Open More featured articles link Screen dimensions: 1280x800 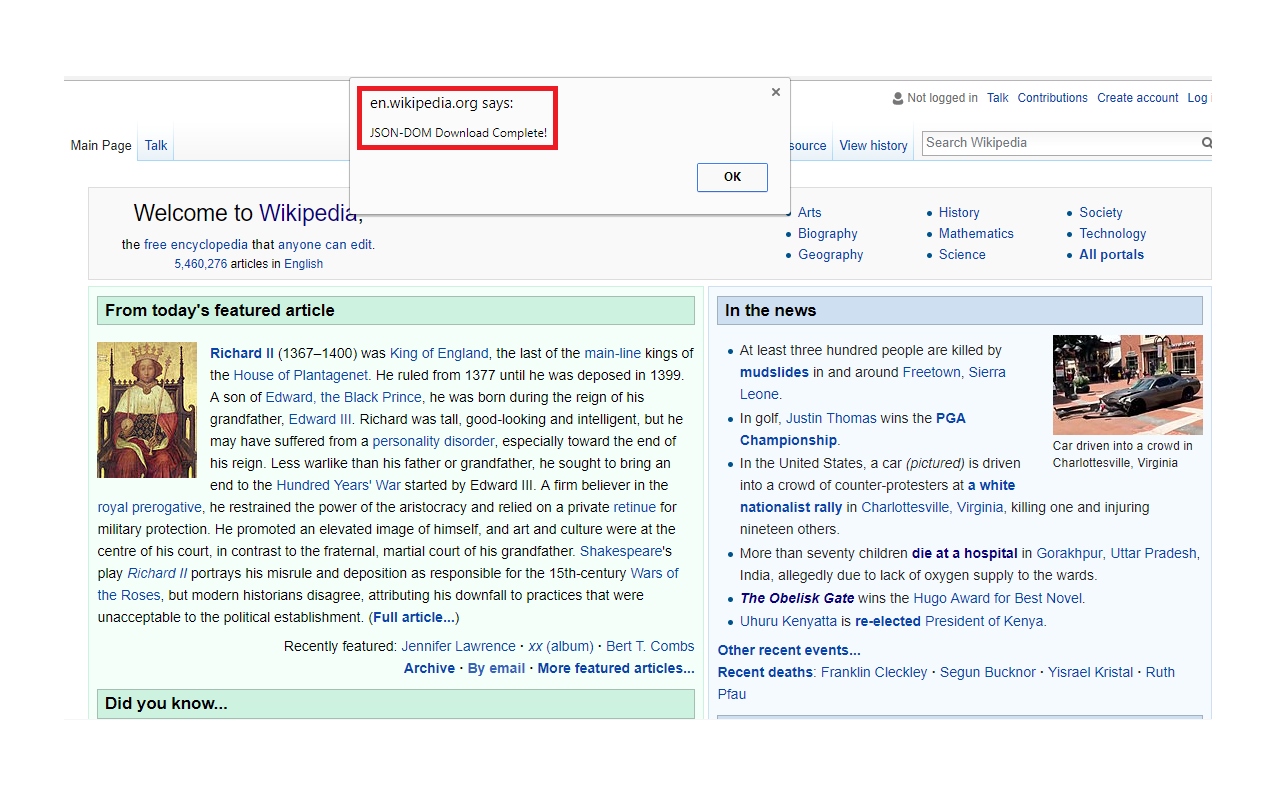(x=616, y=668)
